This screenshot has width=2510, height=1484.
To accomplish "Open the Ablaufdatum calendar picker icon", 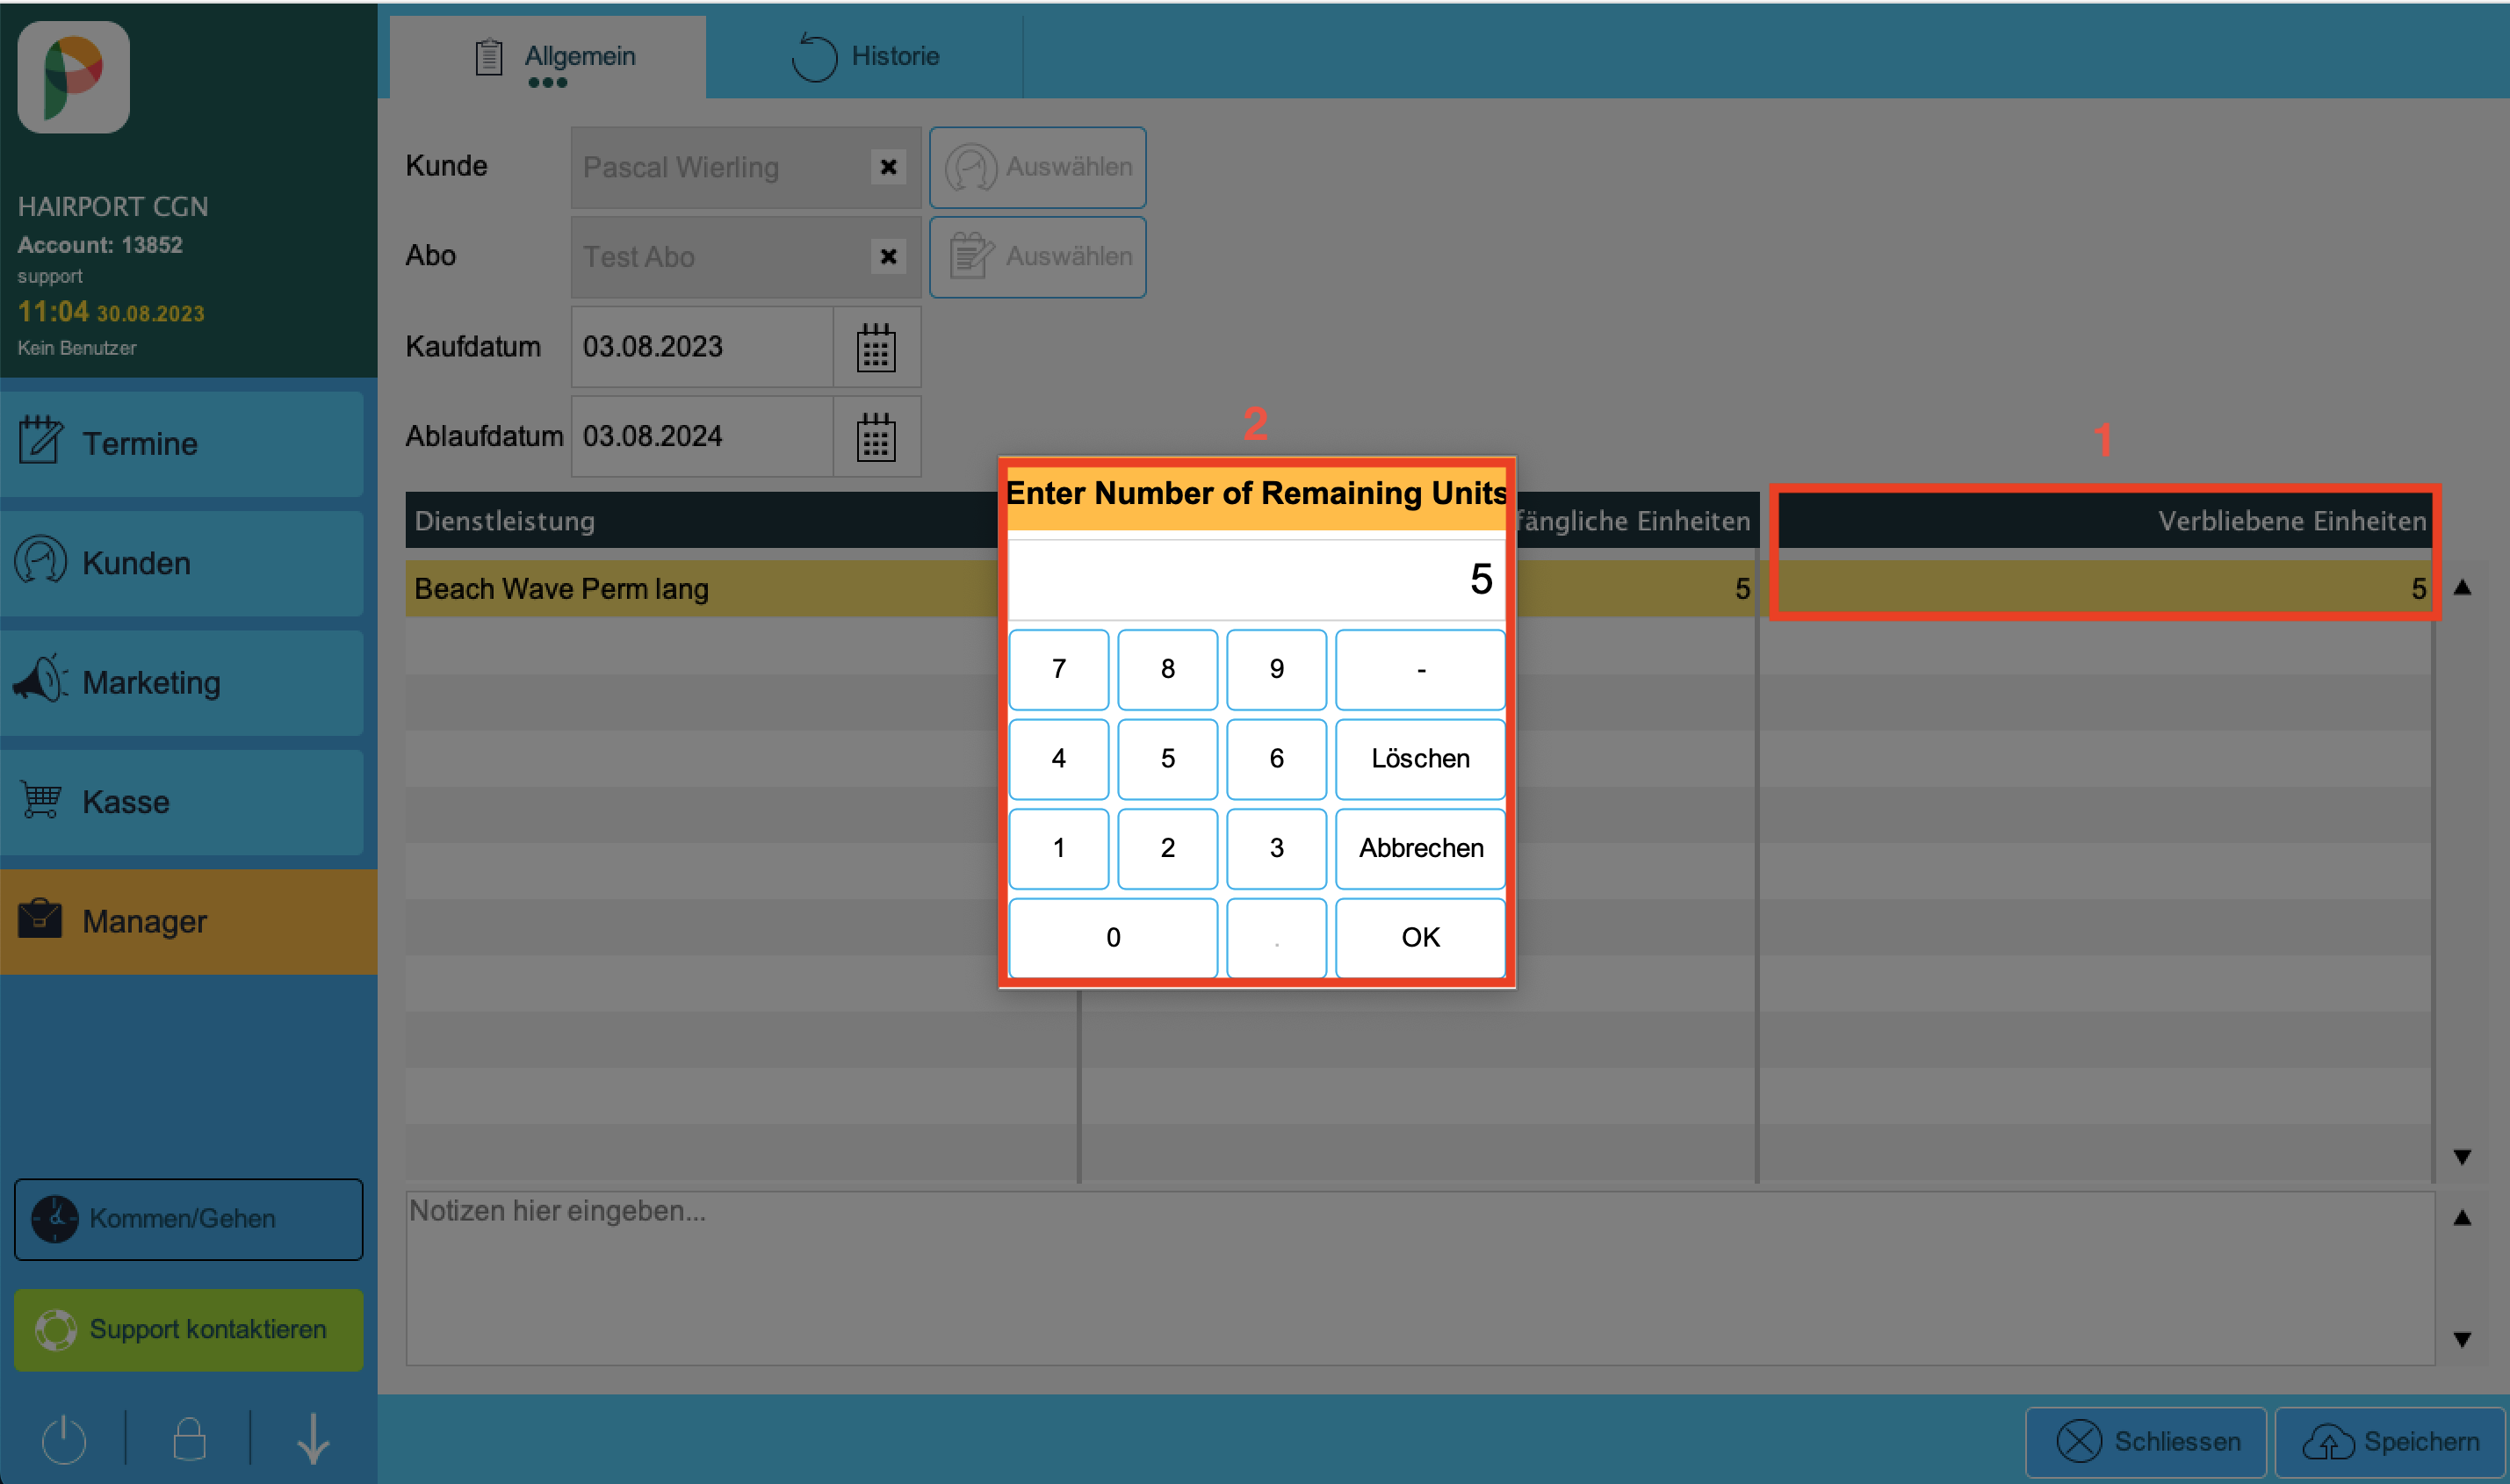I will point(876,437).
